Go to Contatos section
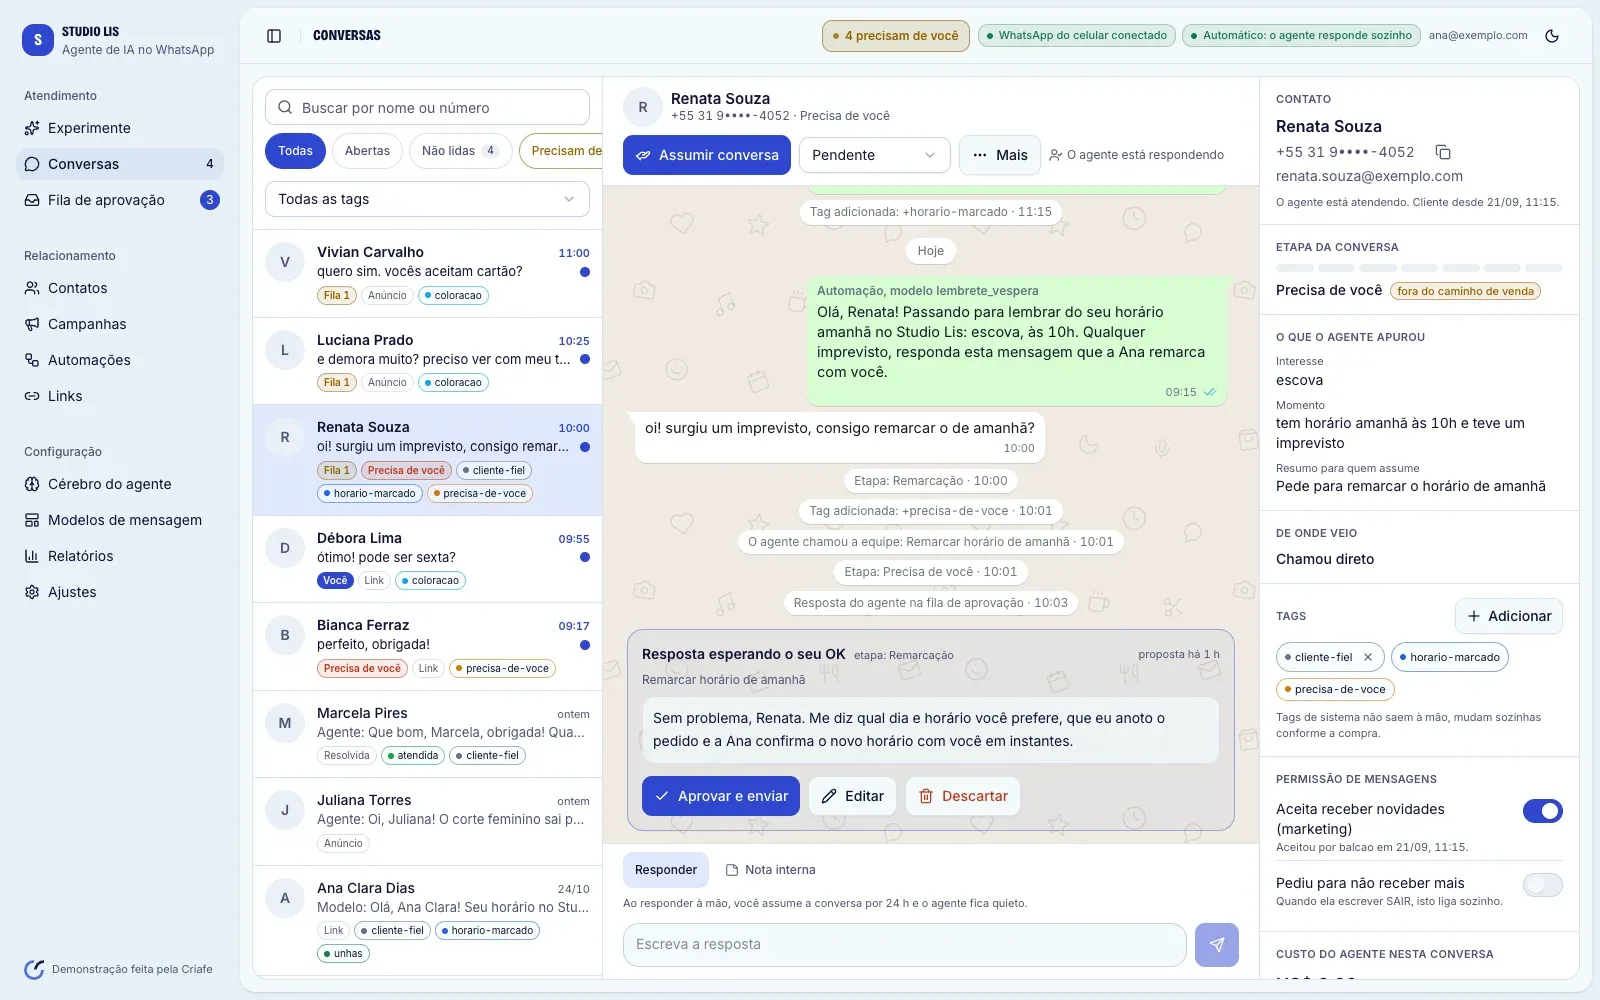1600x1000 pixels. [120, 288]
